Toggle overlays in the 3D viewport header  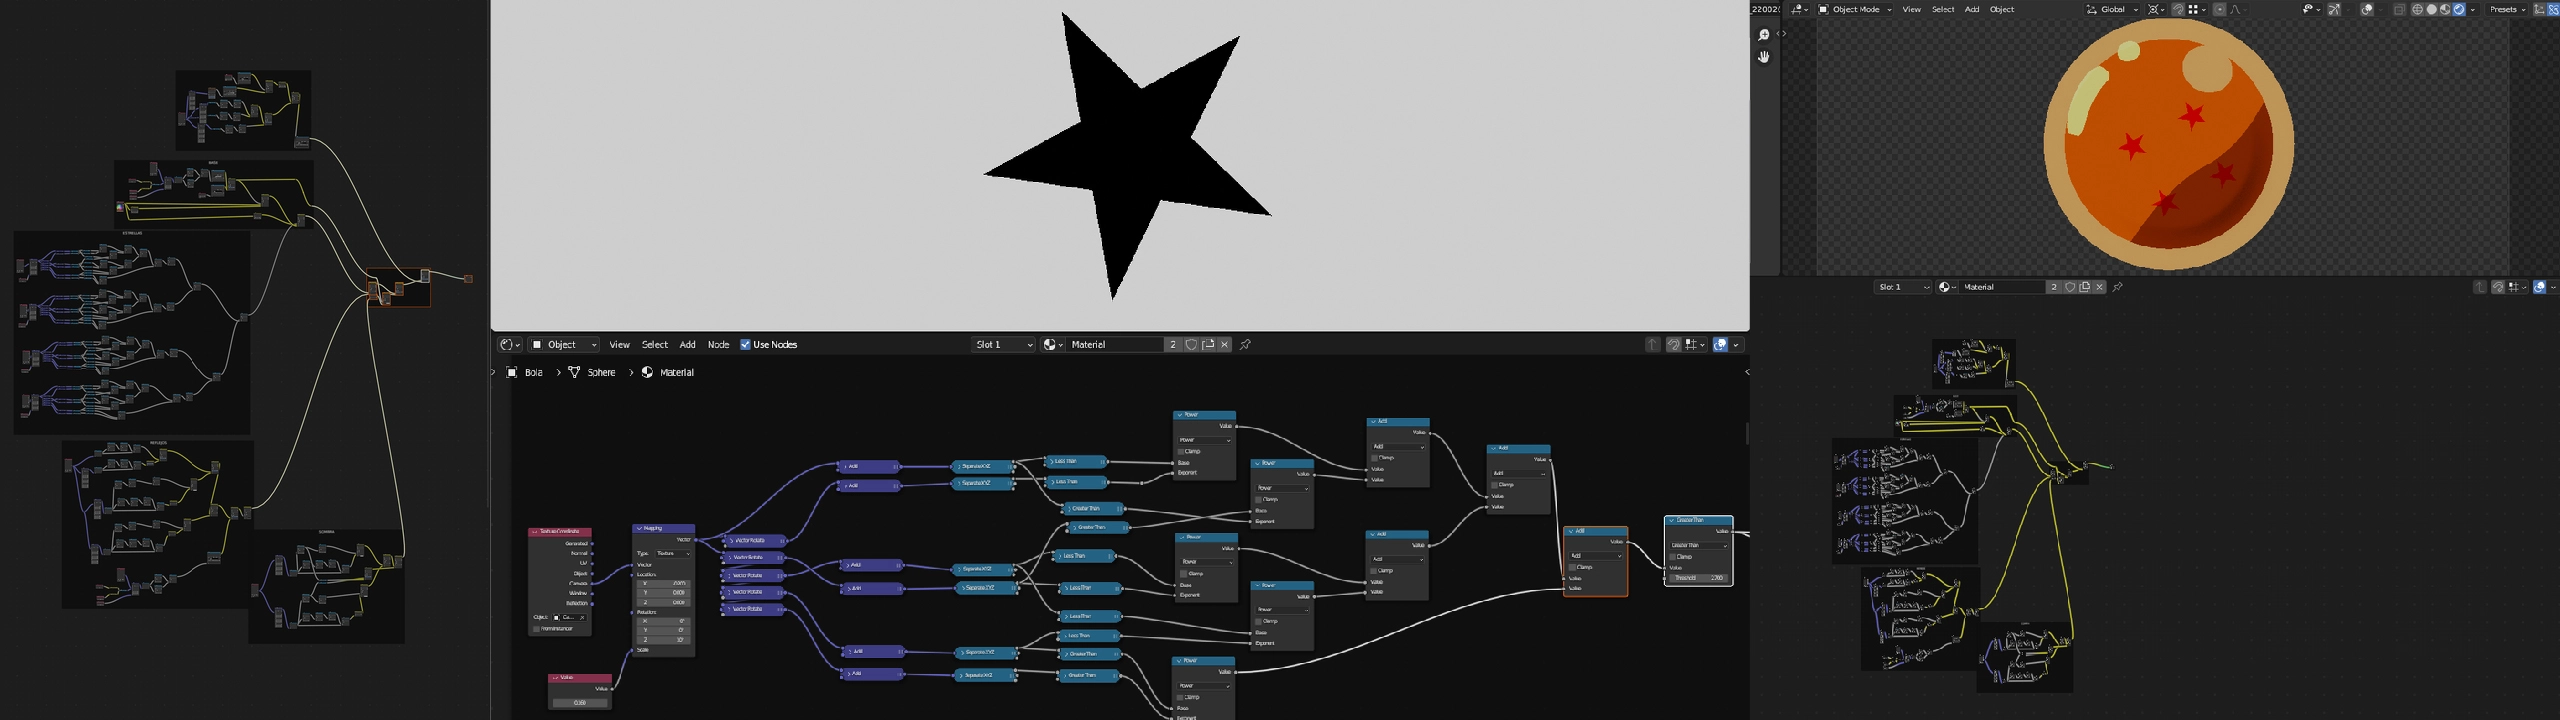(x=2368, y=10)
